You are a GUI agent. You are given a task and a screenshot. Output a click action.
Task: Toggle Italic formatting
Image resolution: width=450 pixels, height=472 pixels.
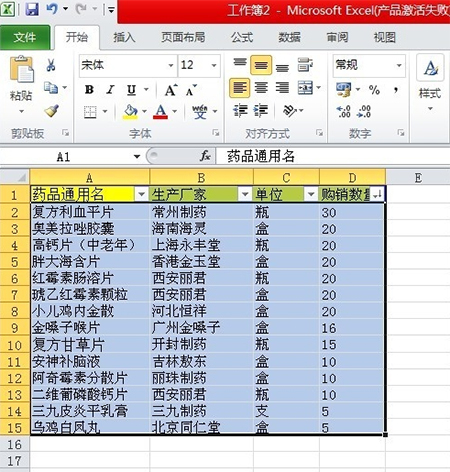[x=110, y=90]
